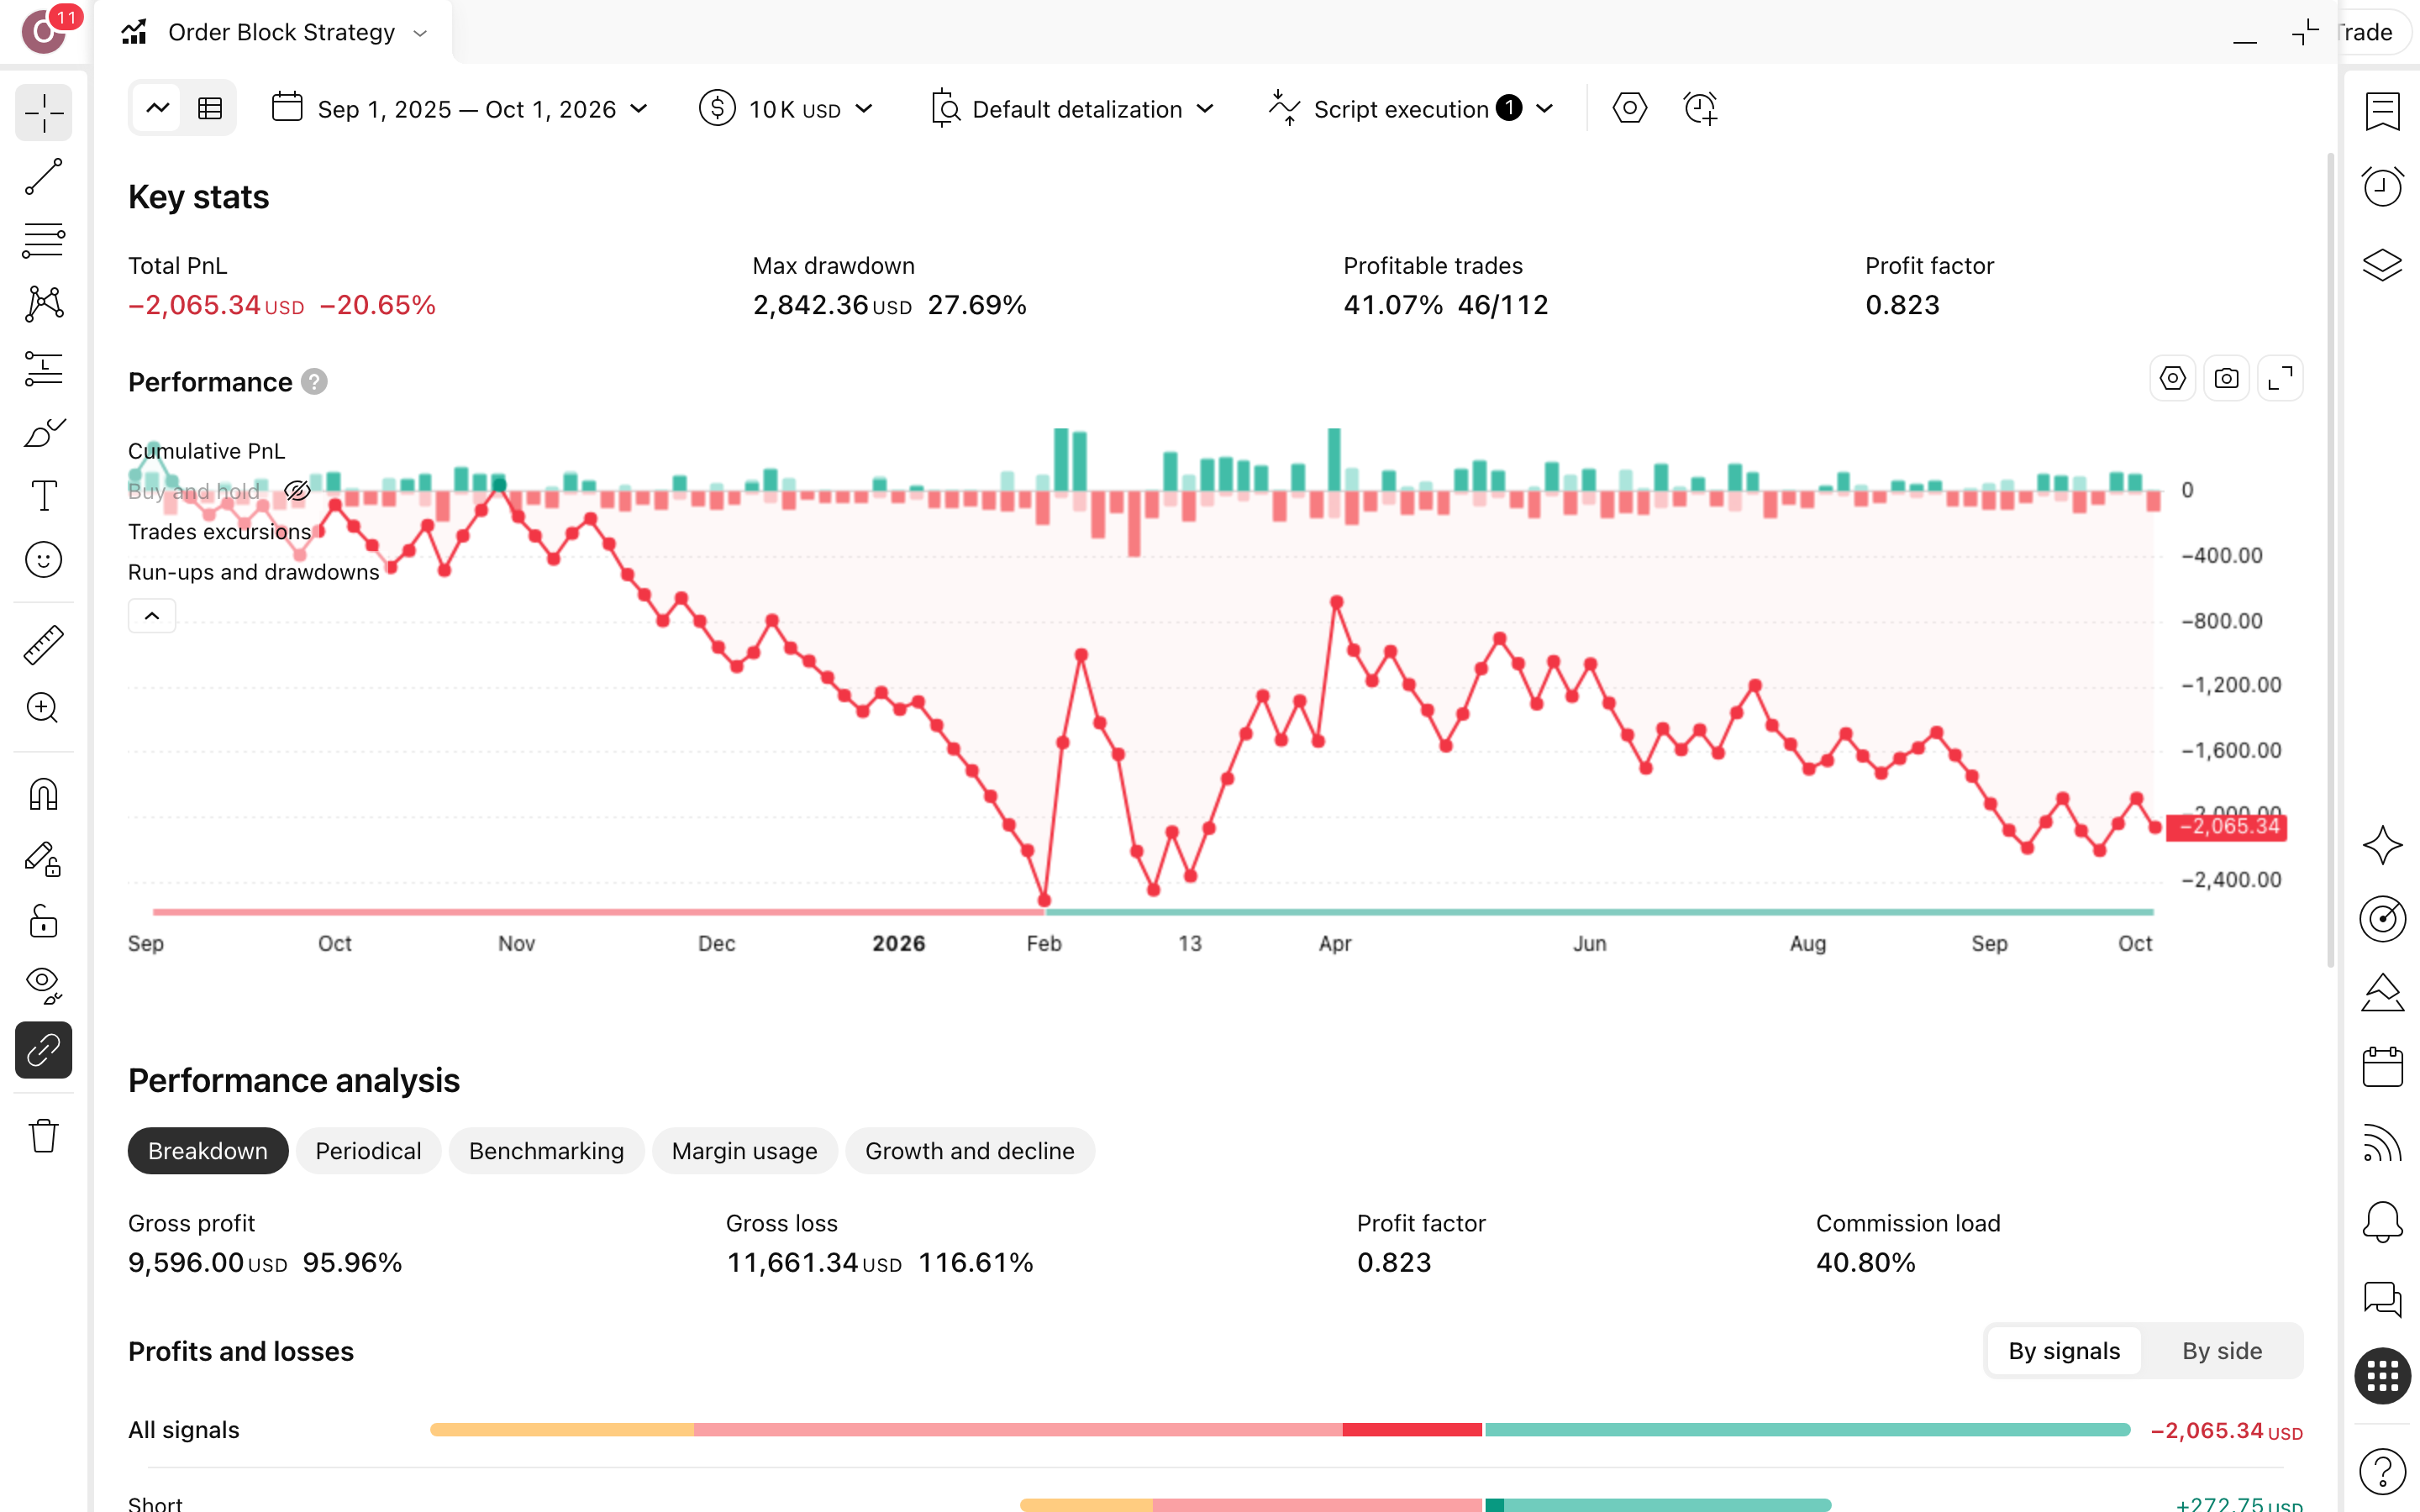The image size is (2420, 1512).
Task: Switch to the table list view
Action: pyautogui.click(x=210, y=108)
